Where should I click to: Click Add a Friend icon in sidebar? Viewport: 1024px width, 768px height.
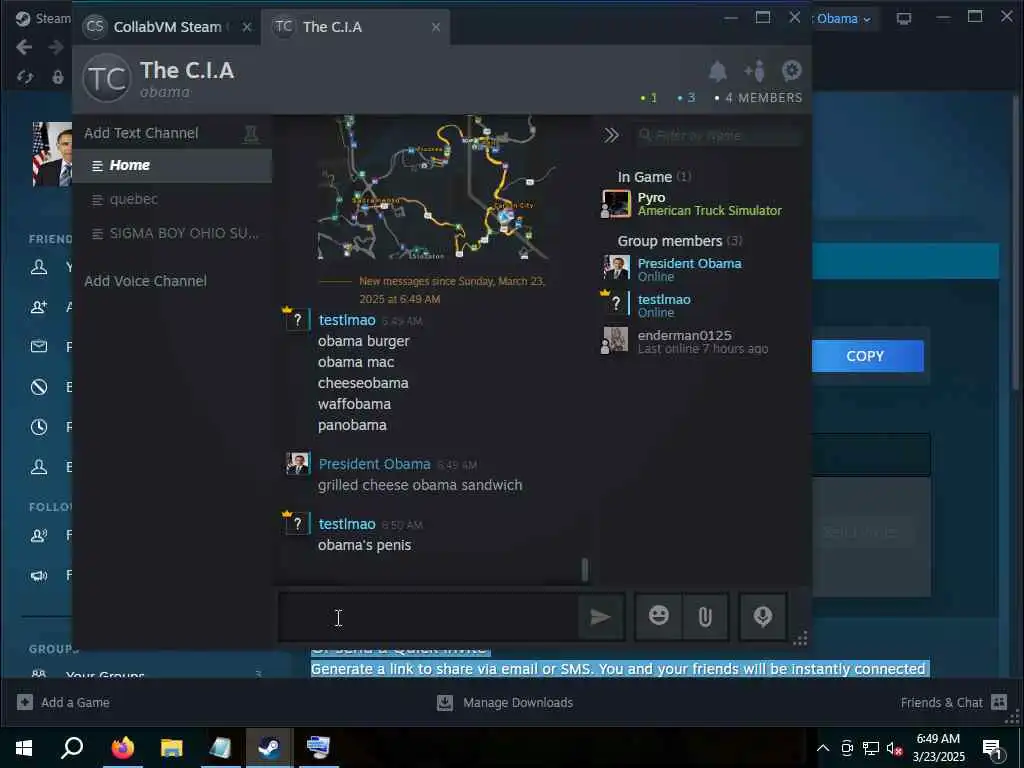39,307
